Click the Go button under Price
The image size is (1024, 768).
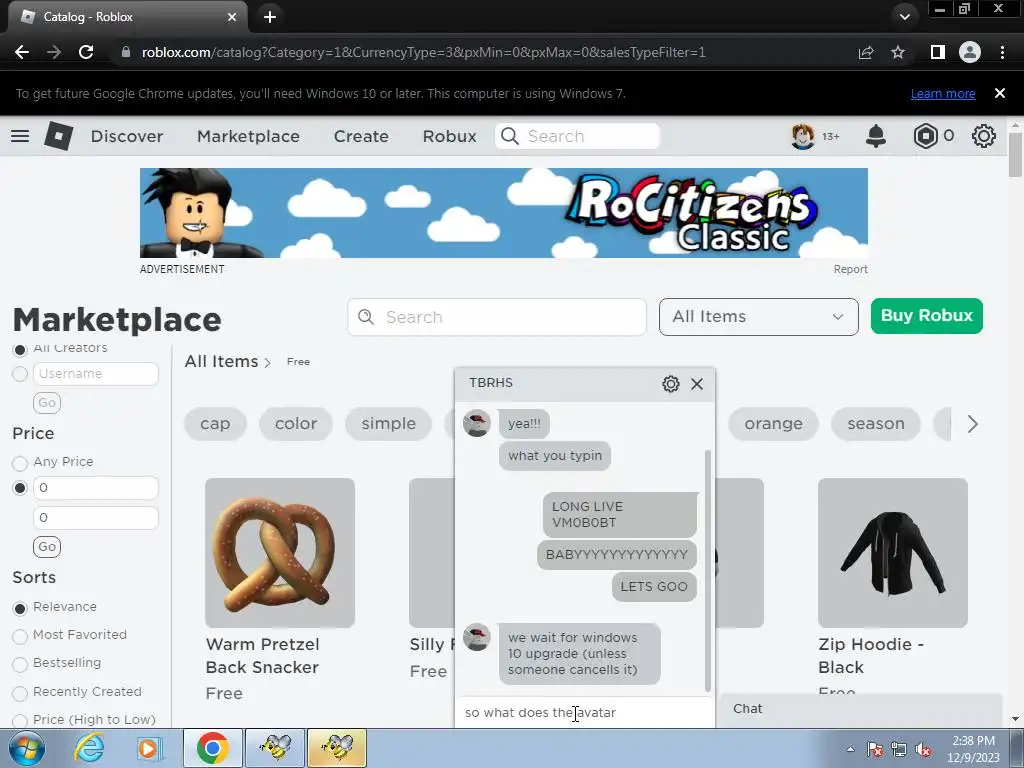tap(47, 547)
